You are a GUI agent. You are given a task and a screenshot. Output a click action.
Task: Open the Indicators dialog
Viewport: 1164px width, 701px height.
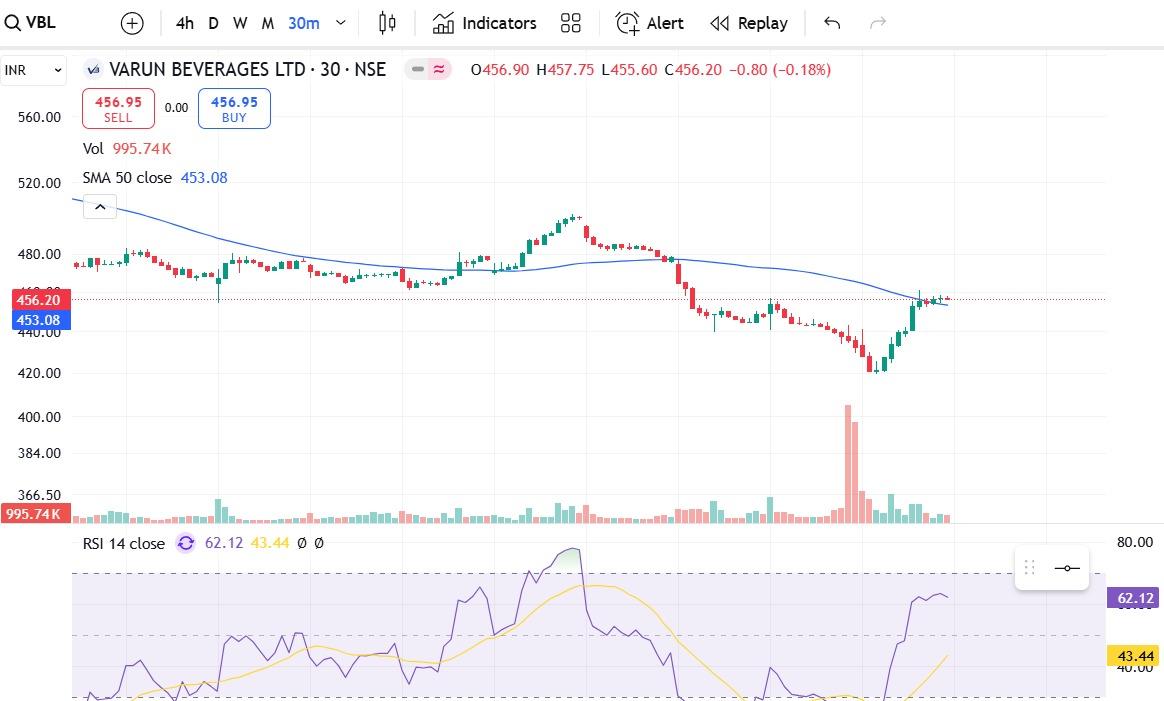484,24
